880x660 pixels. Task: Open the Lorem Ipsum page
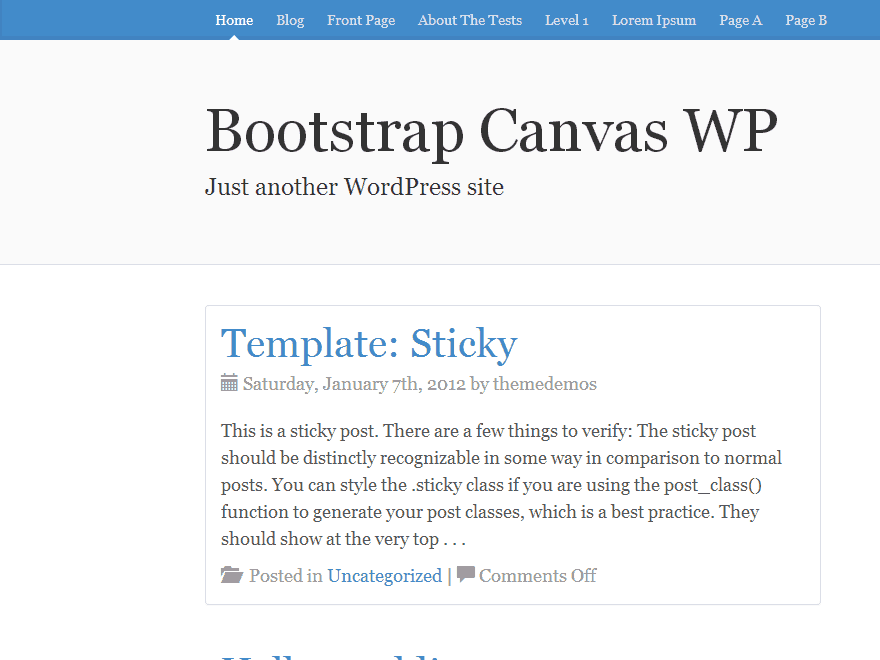653,19
